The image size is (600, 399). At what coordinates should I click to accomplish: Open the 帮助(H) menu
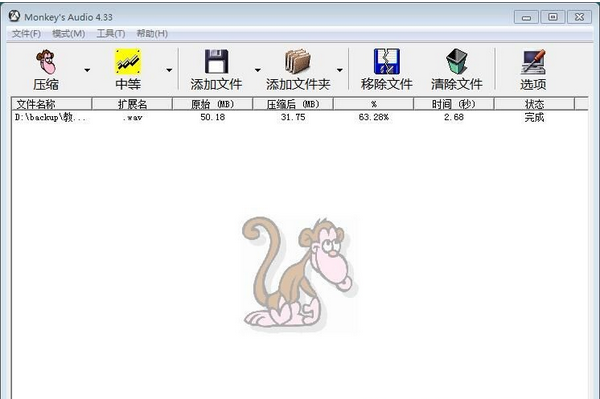(152, 34)
